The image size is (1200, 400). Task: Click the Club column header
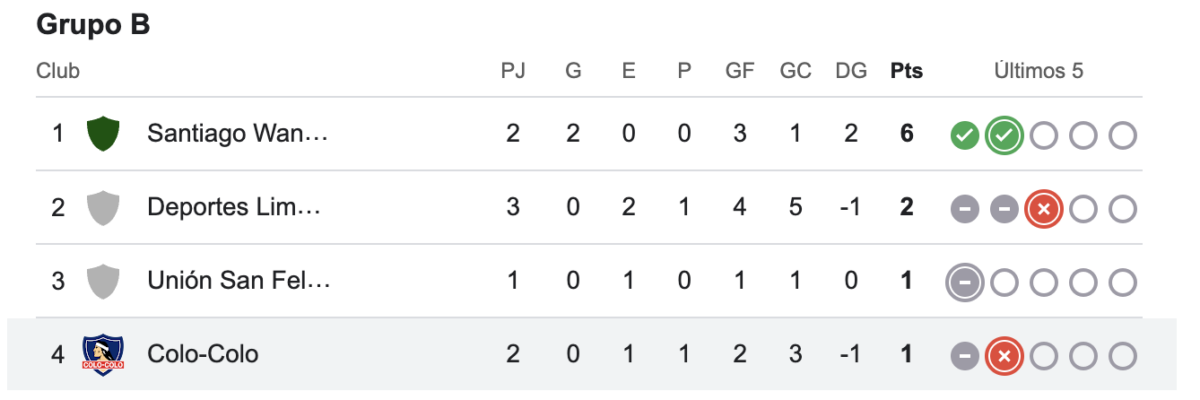[58, 71]
